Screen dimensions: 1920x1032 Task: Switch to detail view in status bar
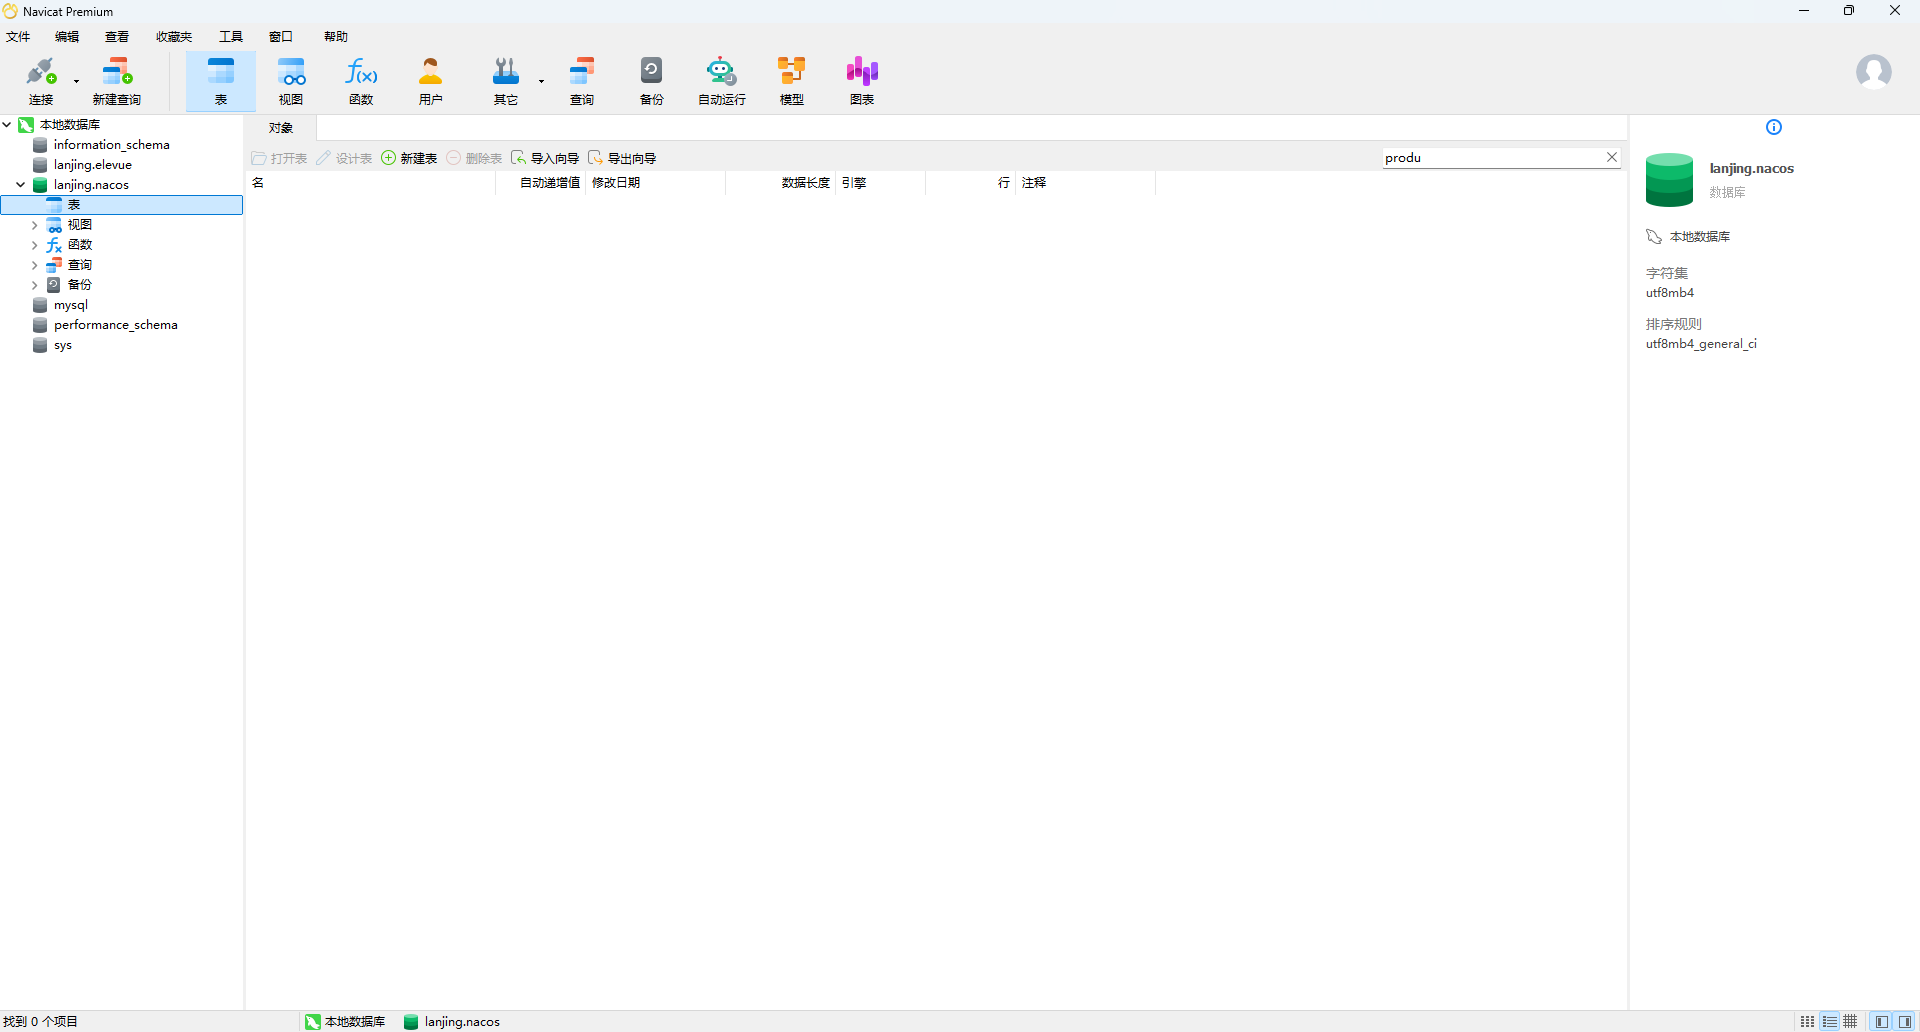[x=1829, y=1021]
